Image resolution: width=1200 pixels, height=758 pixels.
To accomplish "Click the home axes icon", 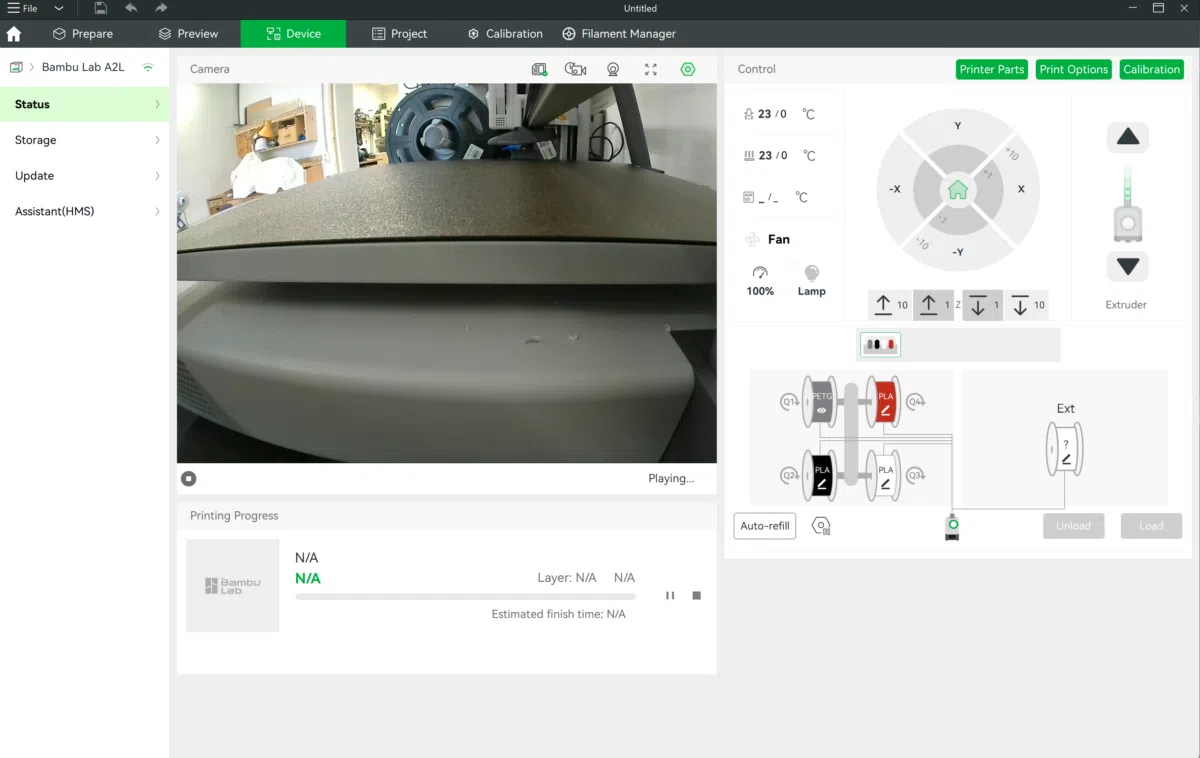I will coord(958,189).
